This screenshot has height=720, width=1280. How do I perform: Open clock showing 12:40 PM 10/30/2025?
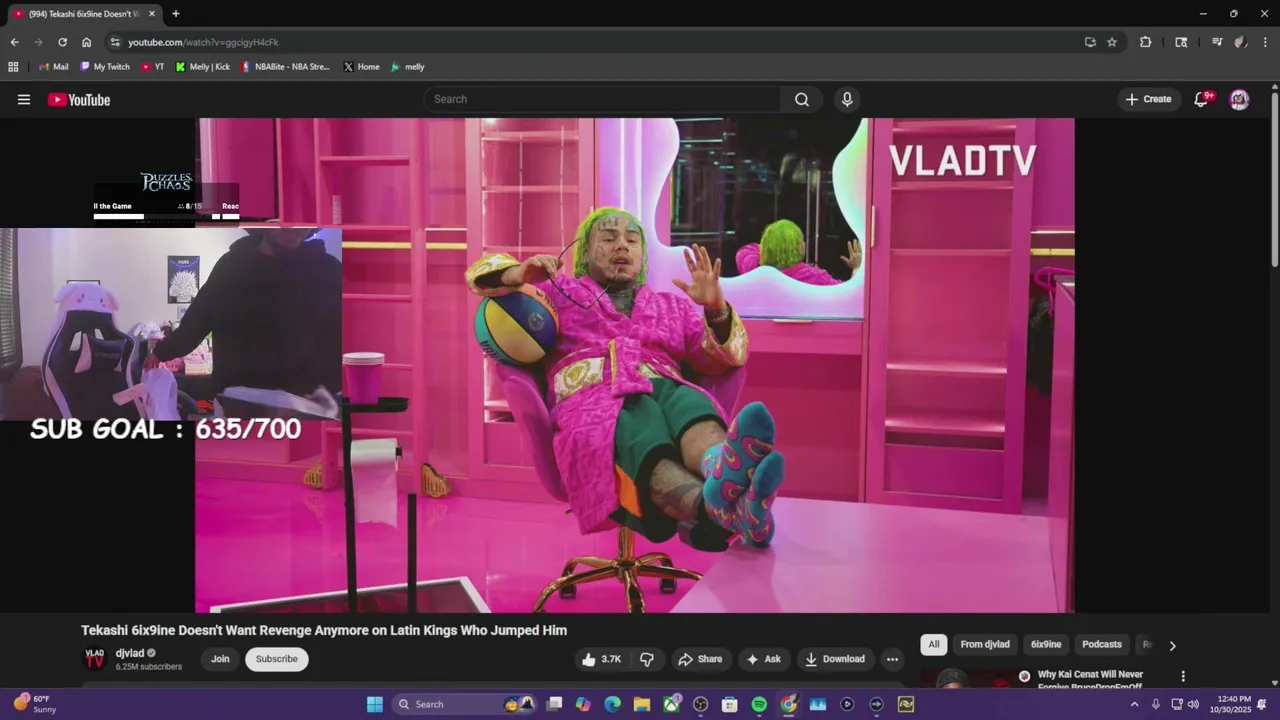[1230, 704]
